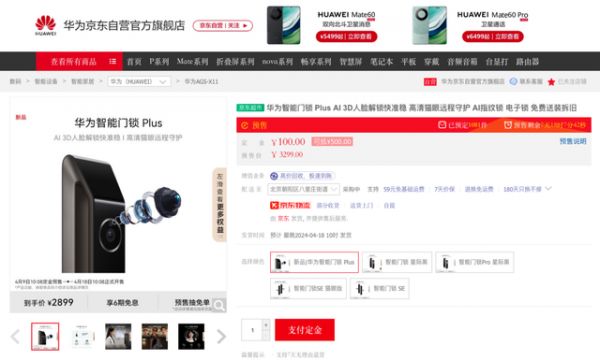Select the 智能门锁 SE variant
The width and height of the screenshot is (600, 360).
point(379,288)
